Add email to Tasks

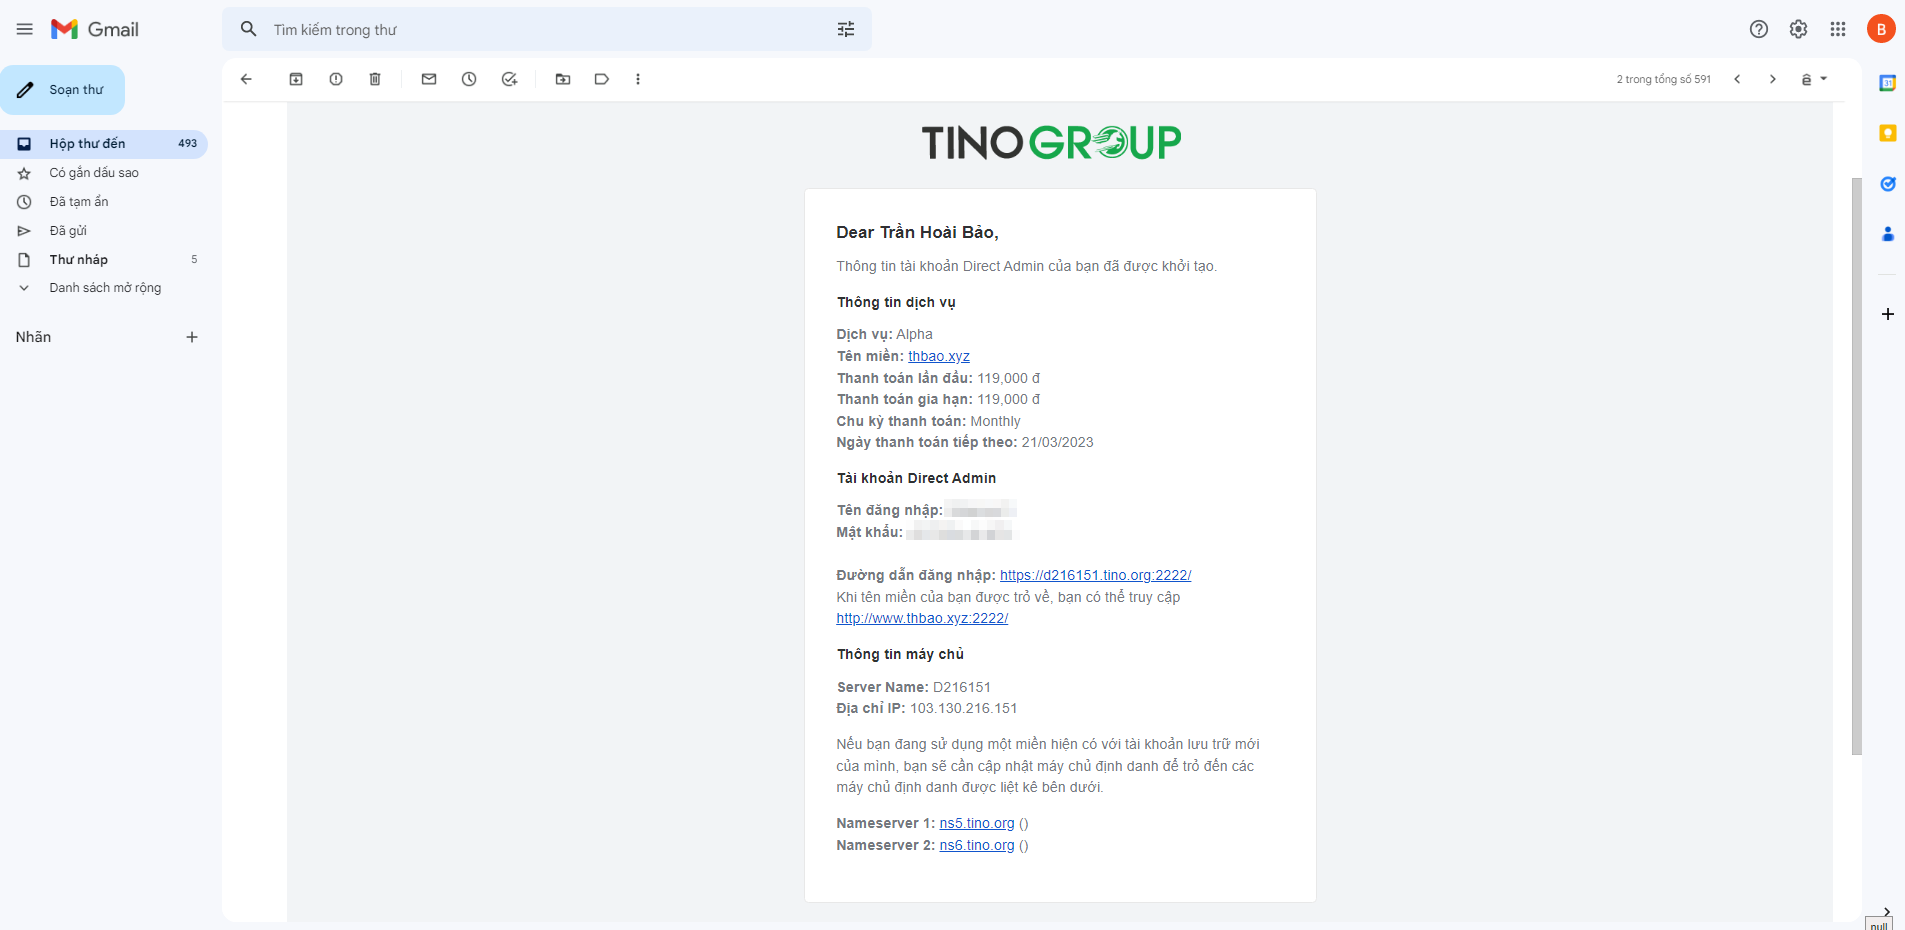tap(509, 79)
